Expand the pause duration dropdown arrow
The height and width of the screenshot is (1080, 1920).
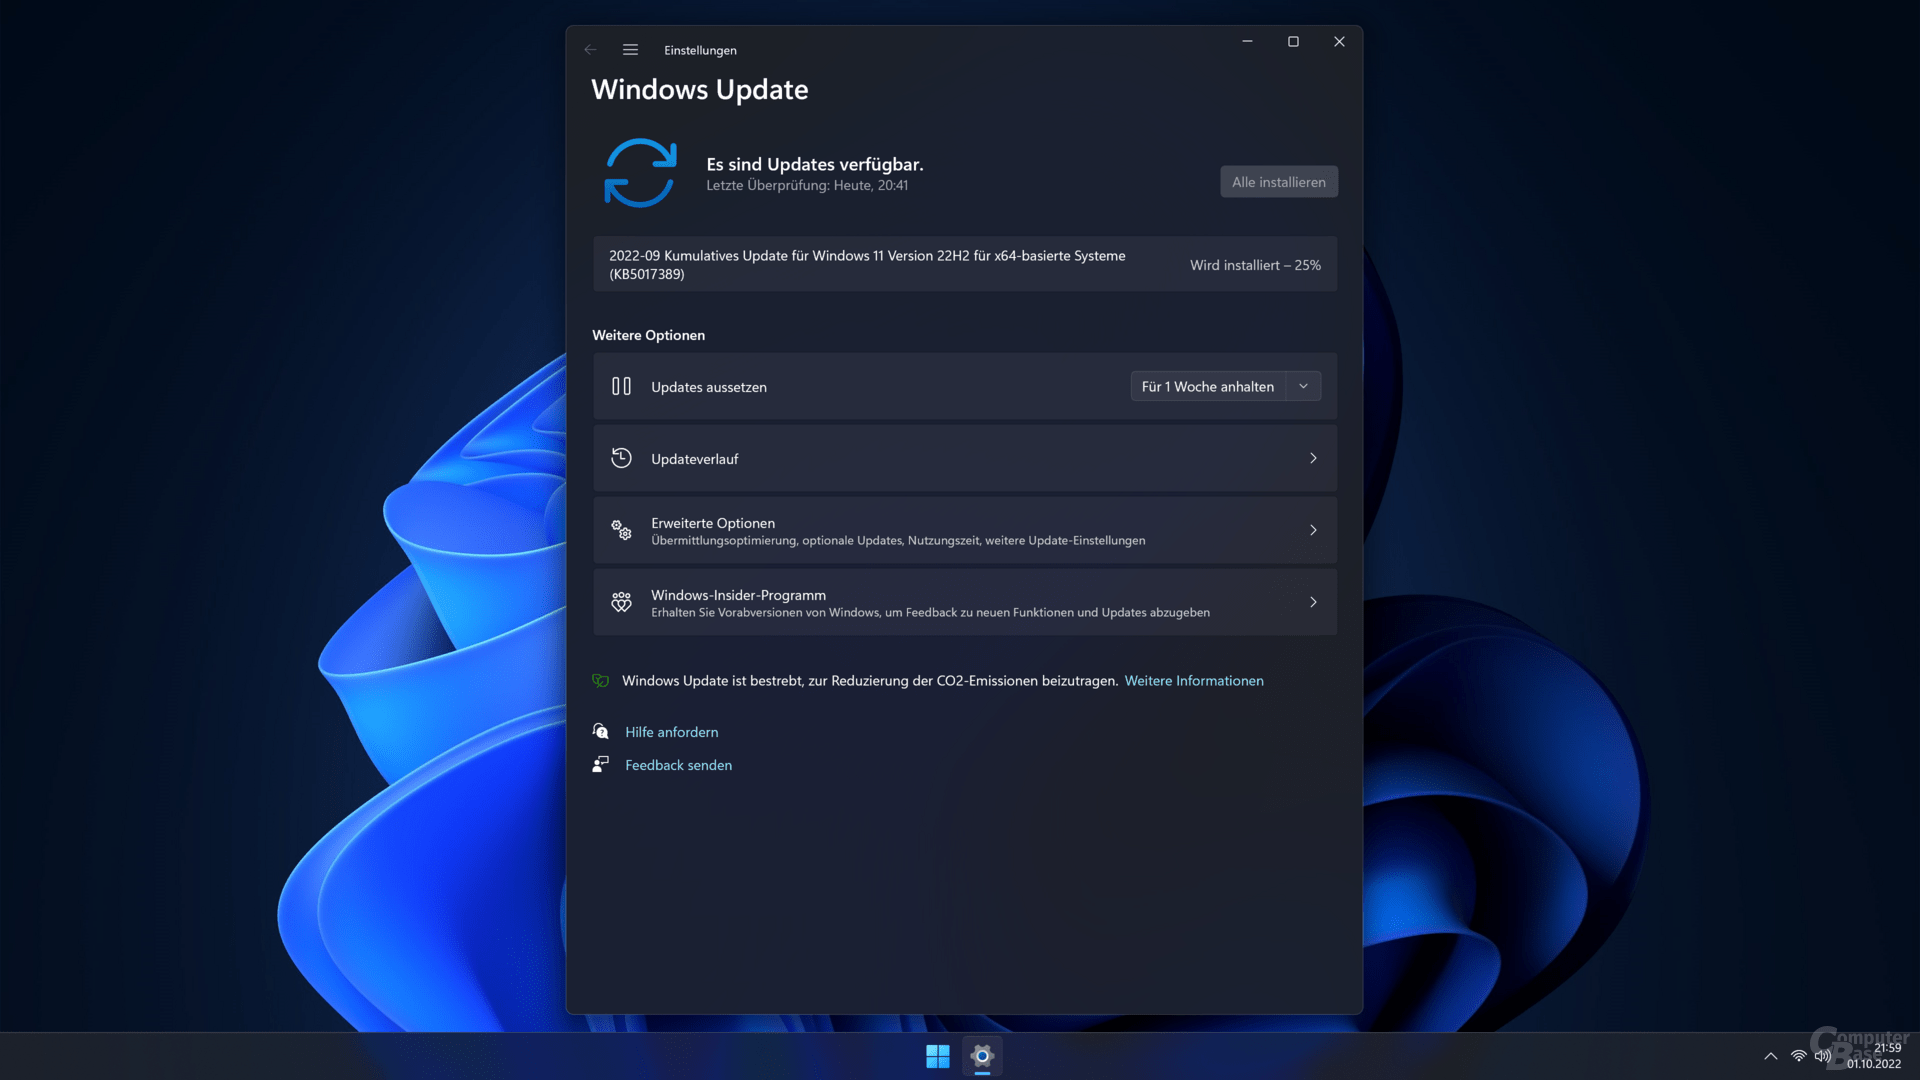point(1303,387)
